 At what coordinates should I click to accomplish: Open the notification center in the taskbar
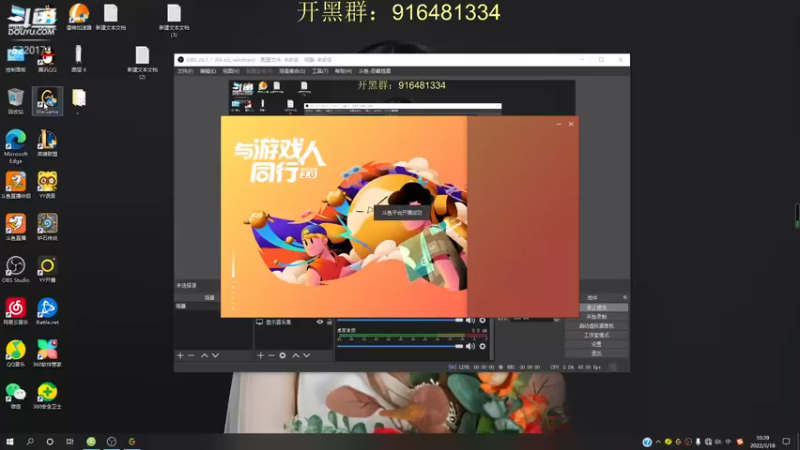[786, 441]
